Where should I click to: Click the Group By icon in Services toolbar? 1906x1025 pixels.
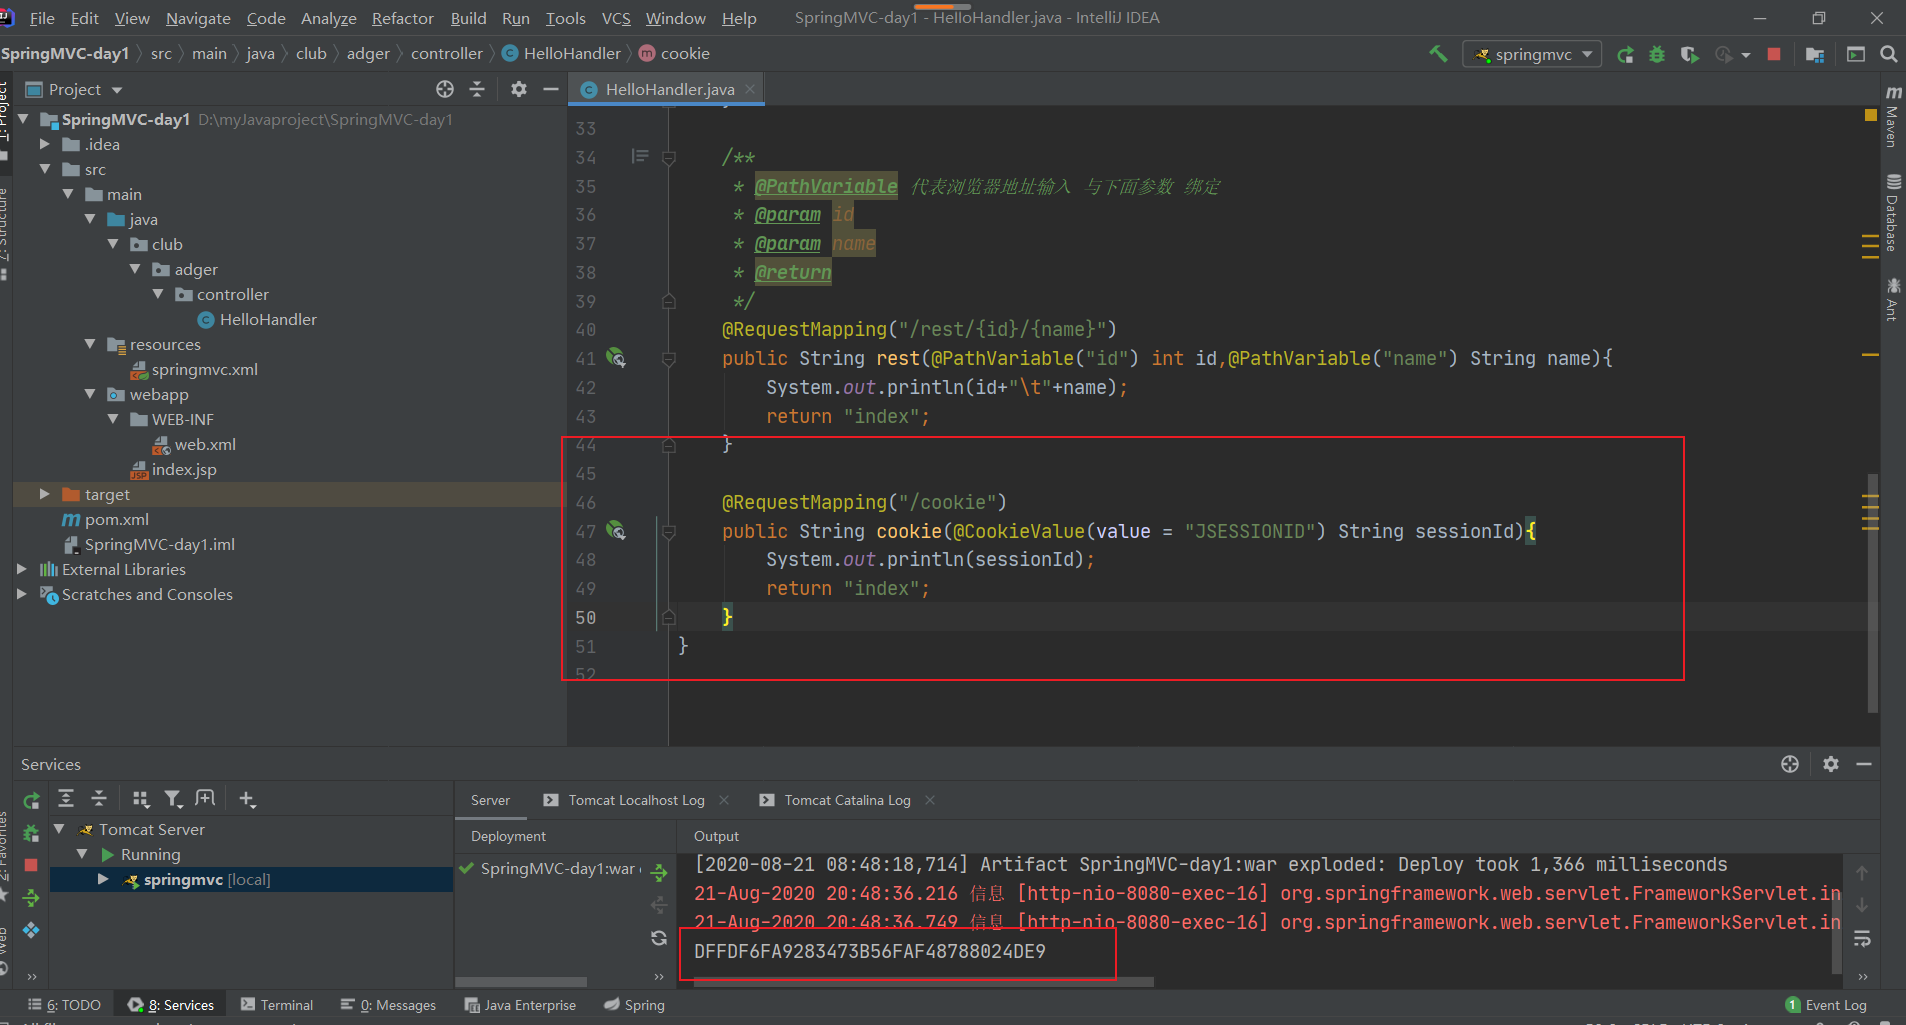pos(141,798)
